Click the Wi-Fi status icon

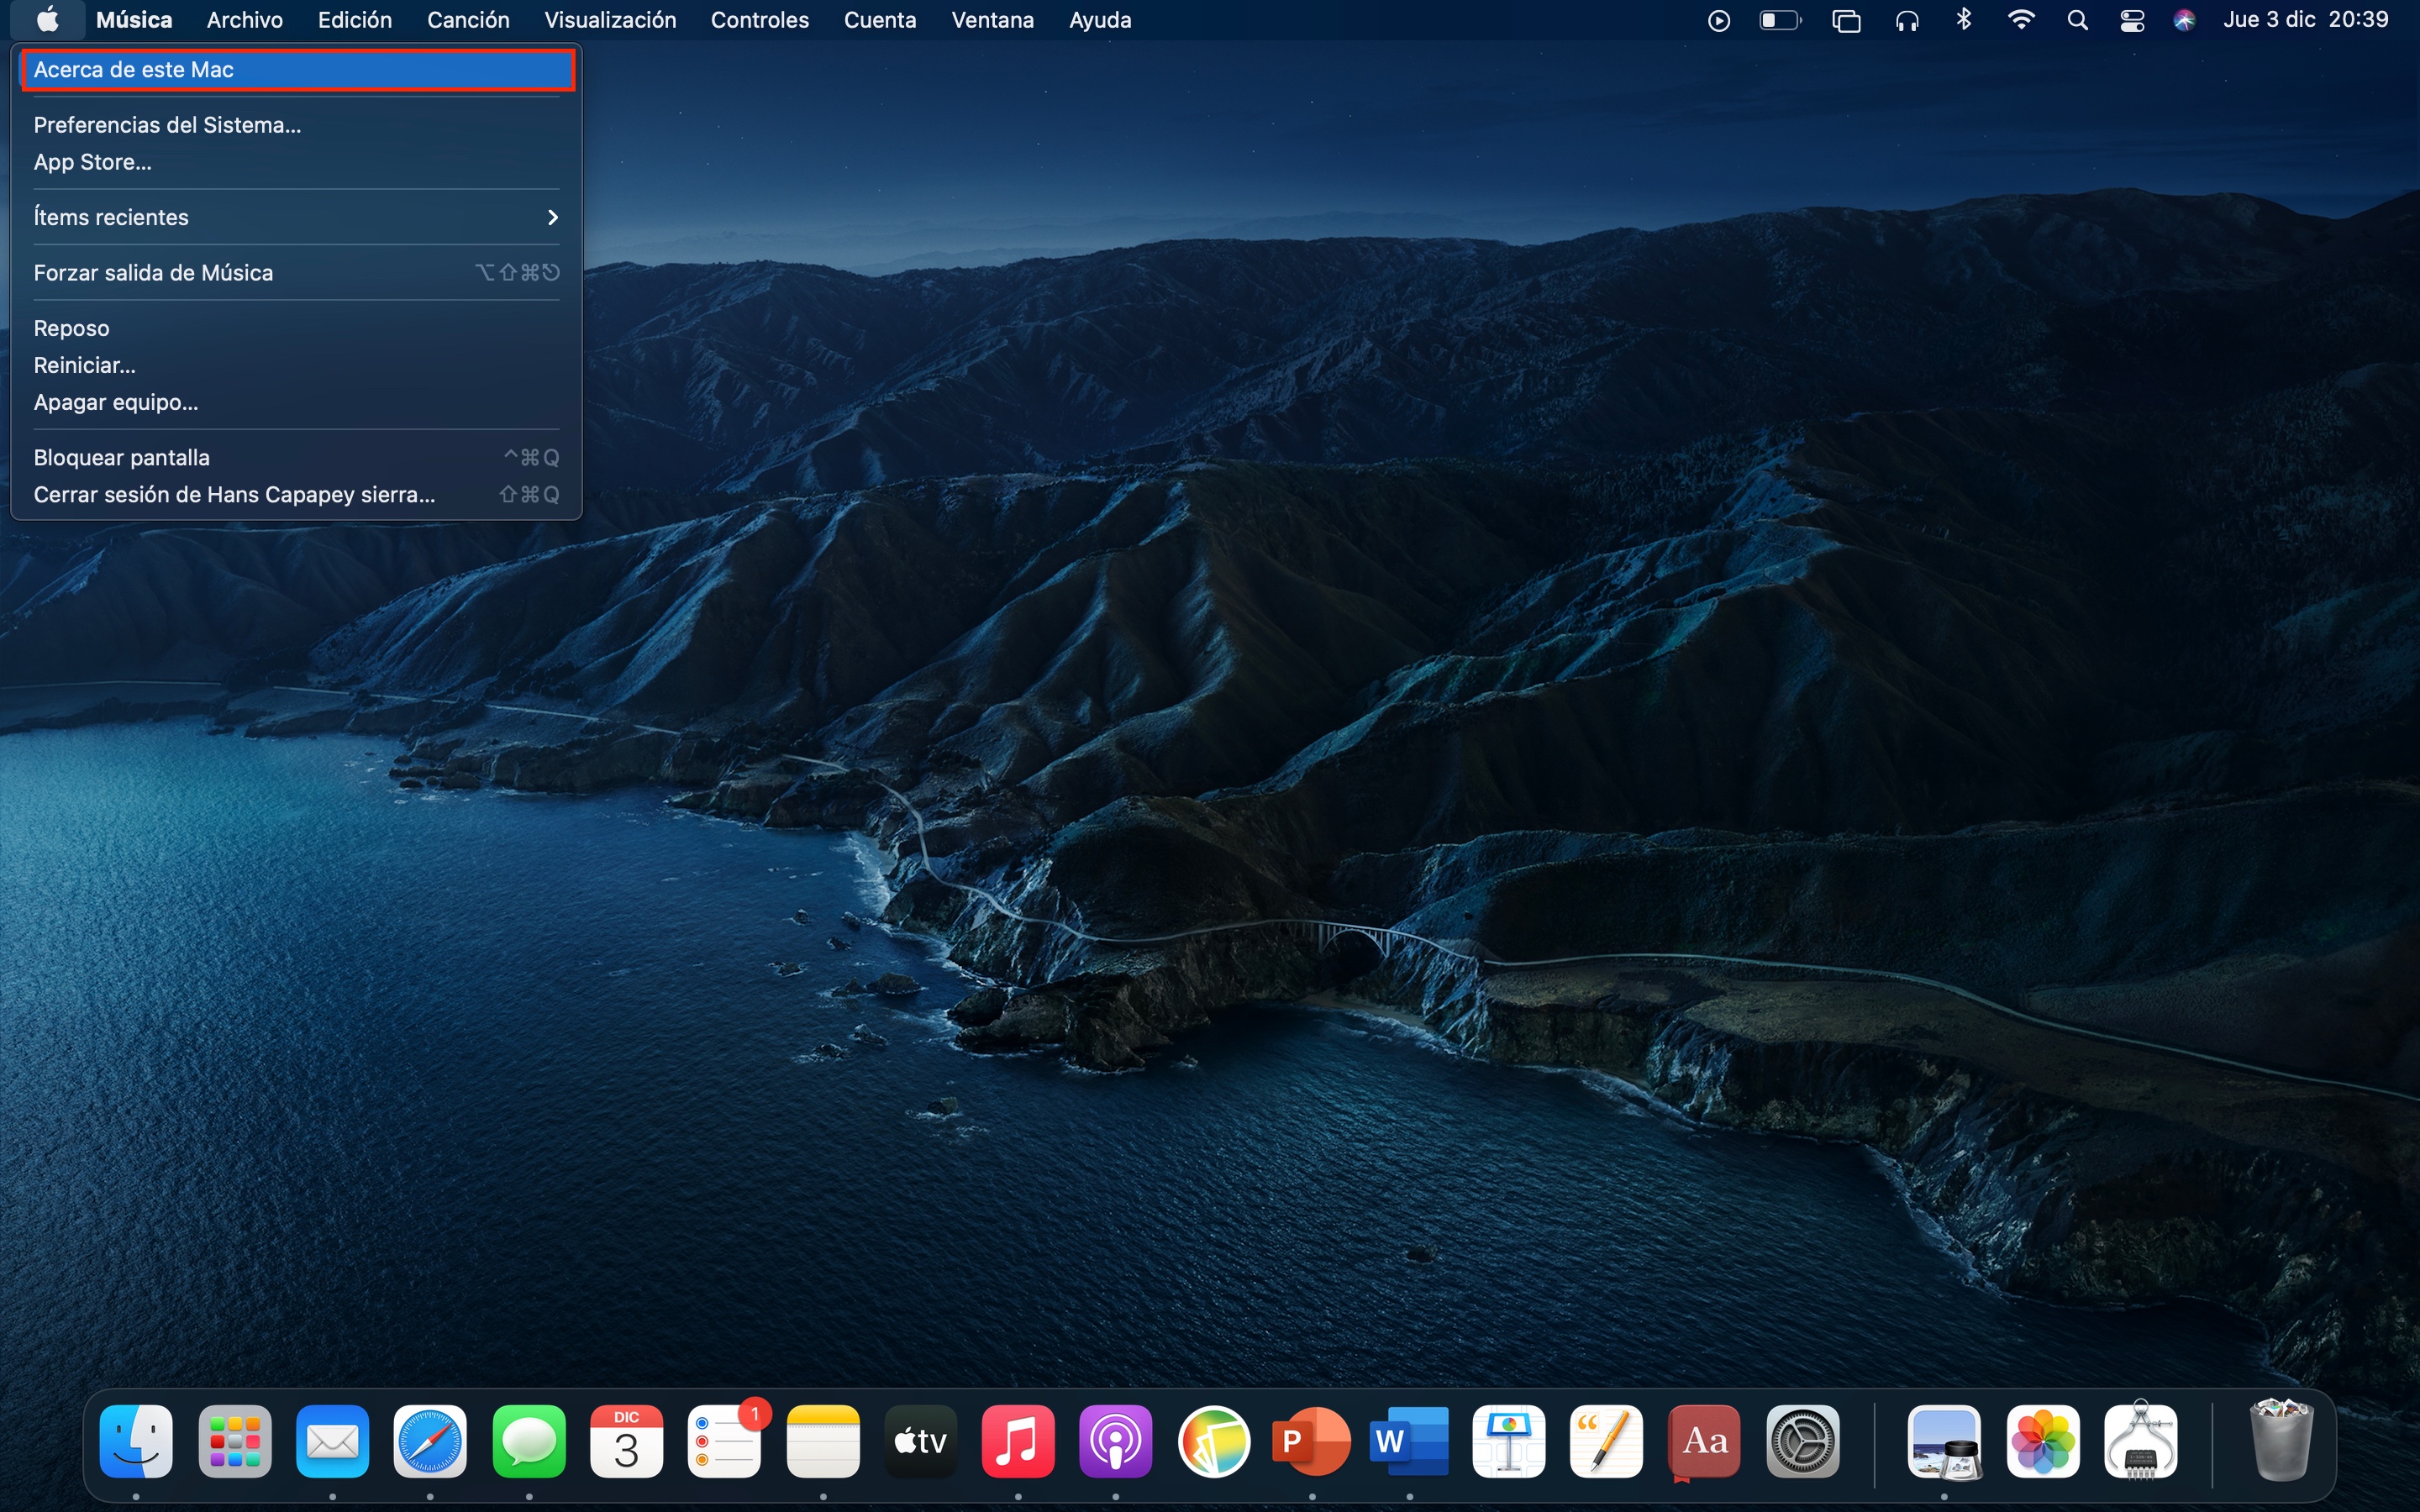(x=2020, y=20)
